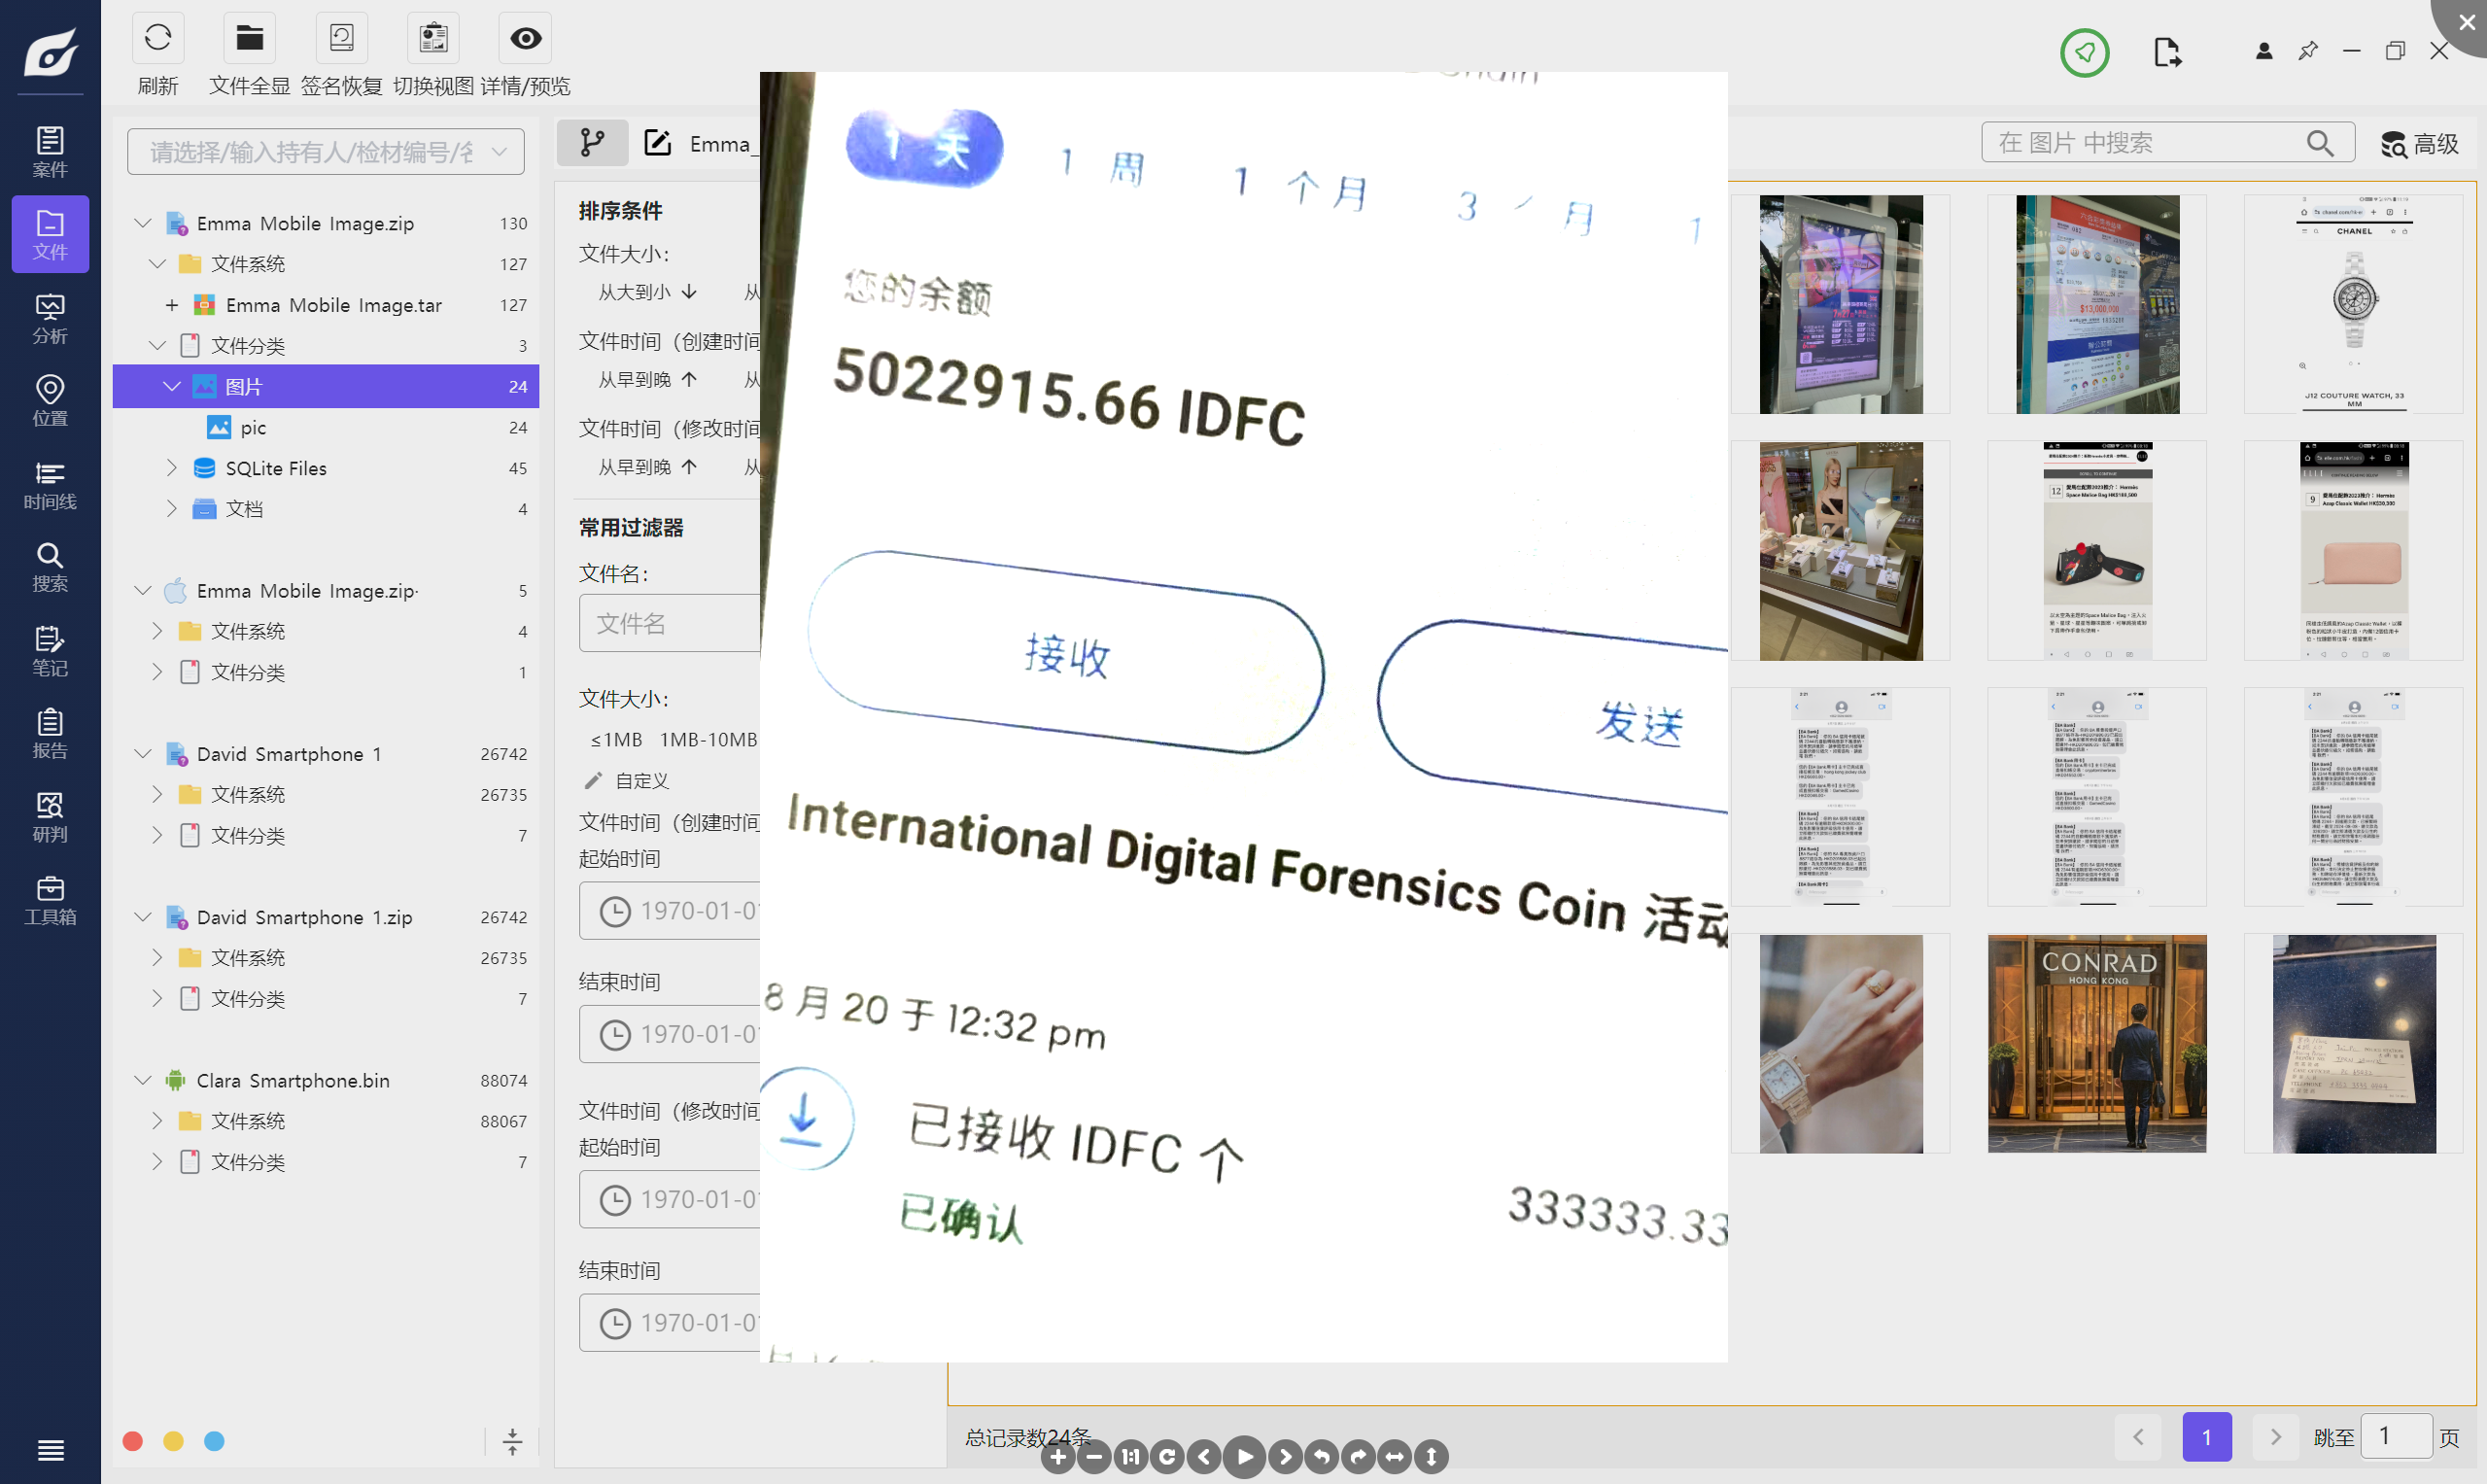Viewport: 2487px width, 1484px height.
Task: Select the ≤1MB file size filter
Action: pos(616,740)
